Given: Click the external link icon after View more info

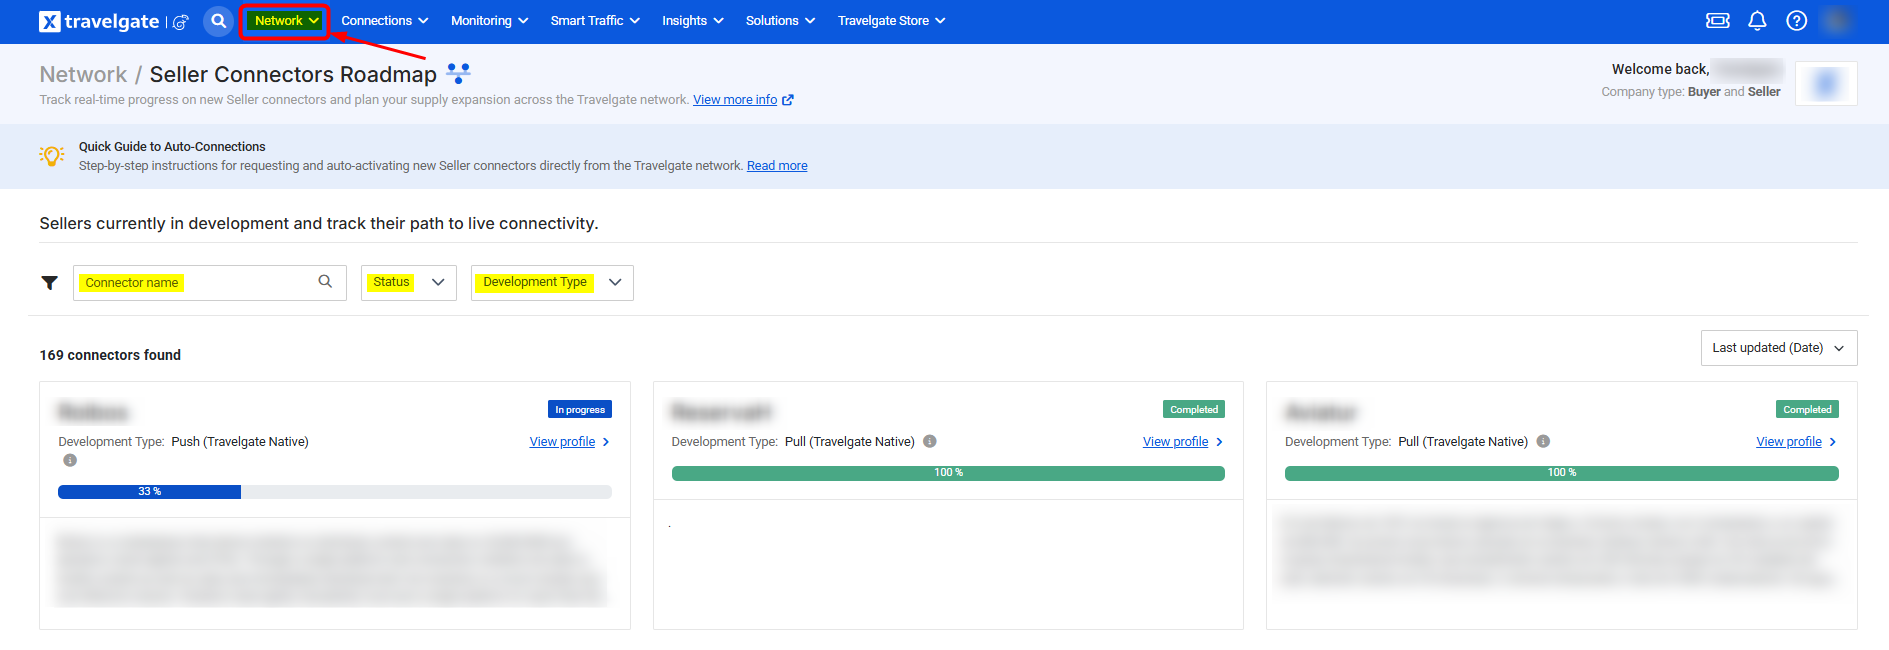Looking at the screenshot, I should click(788, 100).
